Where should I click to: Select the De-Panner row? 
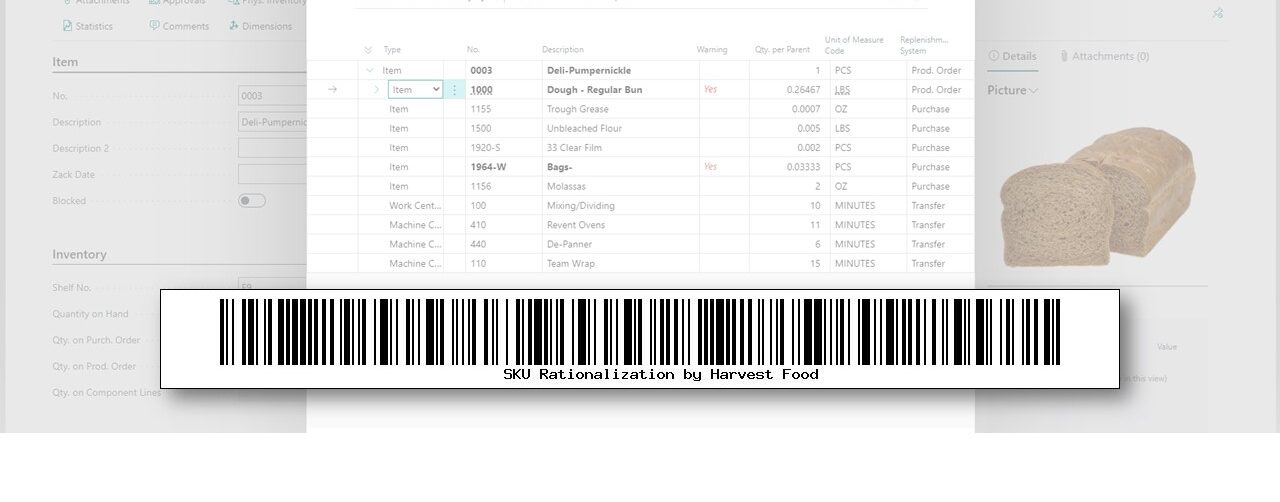pos(640,244)
